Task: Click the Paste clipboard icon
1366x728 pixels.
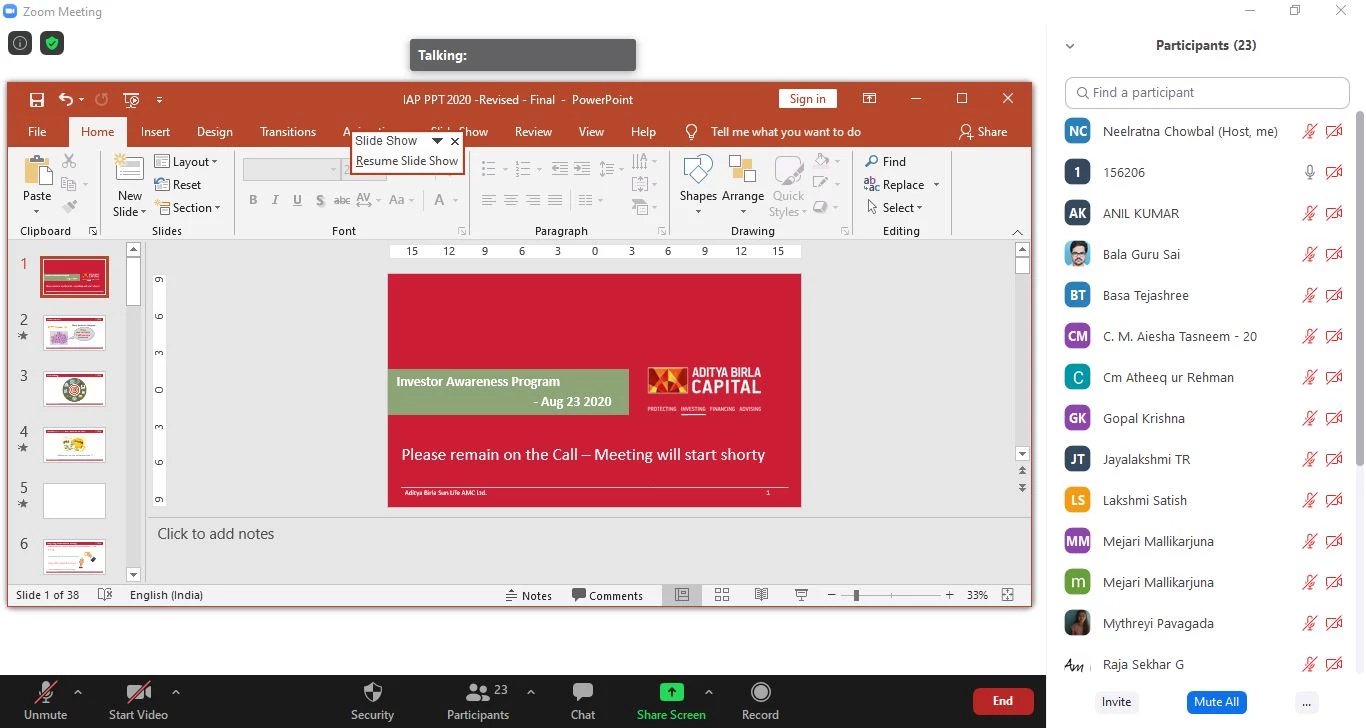Action: tap(37, 172)
